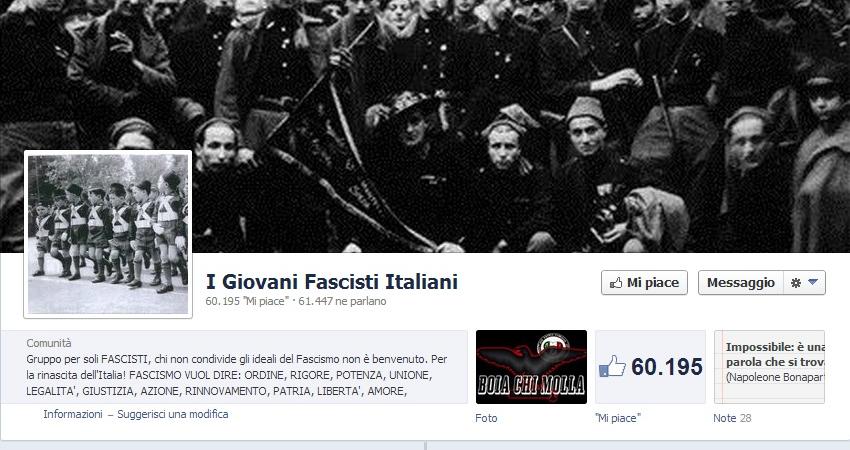850x450 pixels.
Task: Click the 61.447 ne parlano text
Action: point(342,301)
